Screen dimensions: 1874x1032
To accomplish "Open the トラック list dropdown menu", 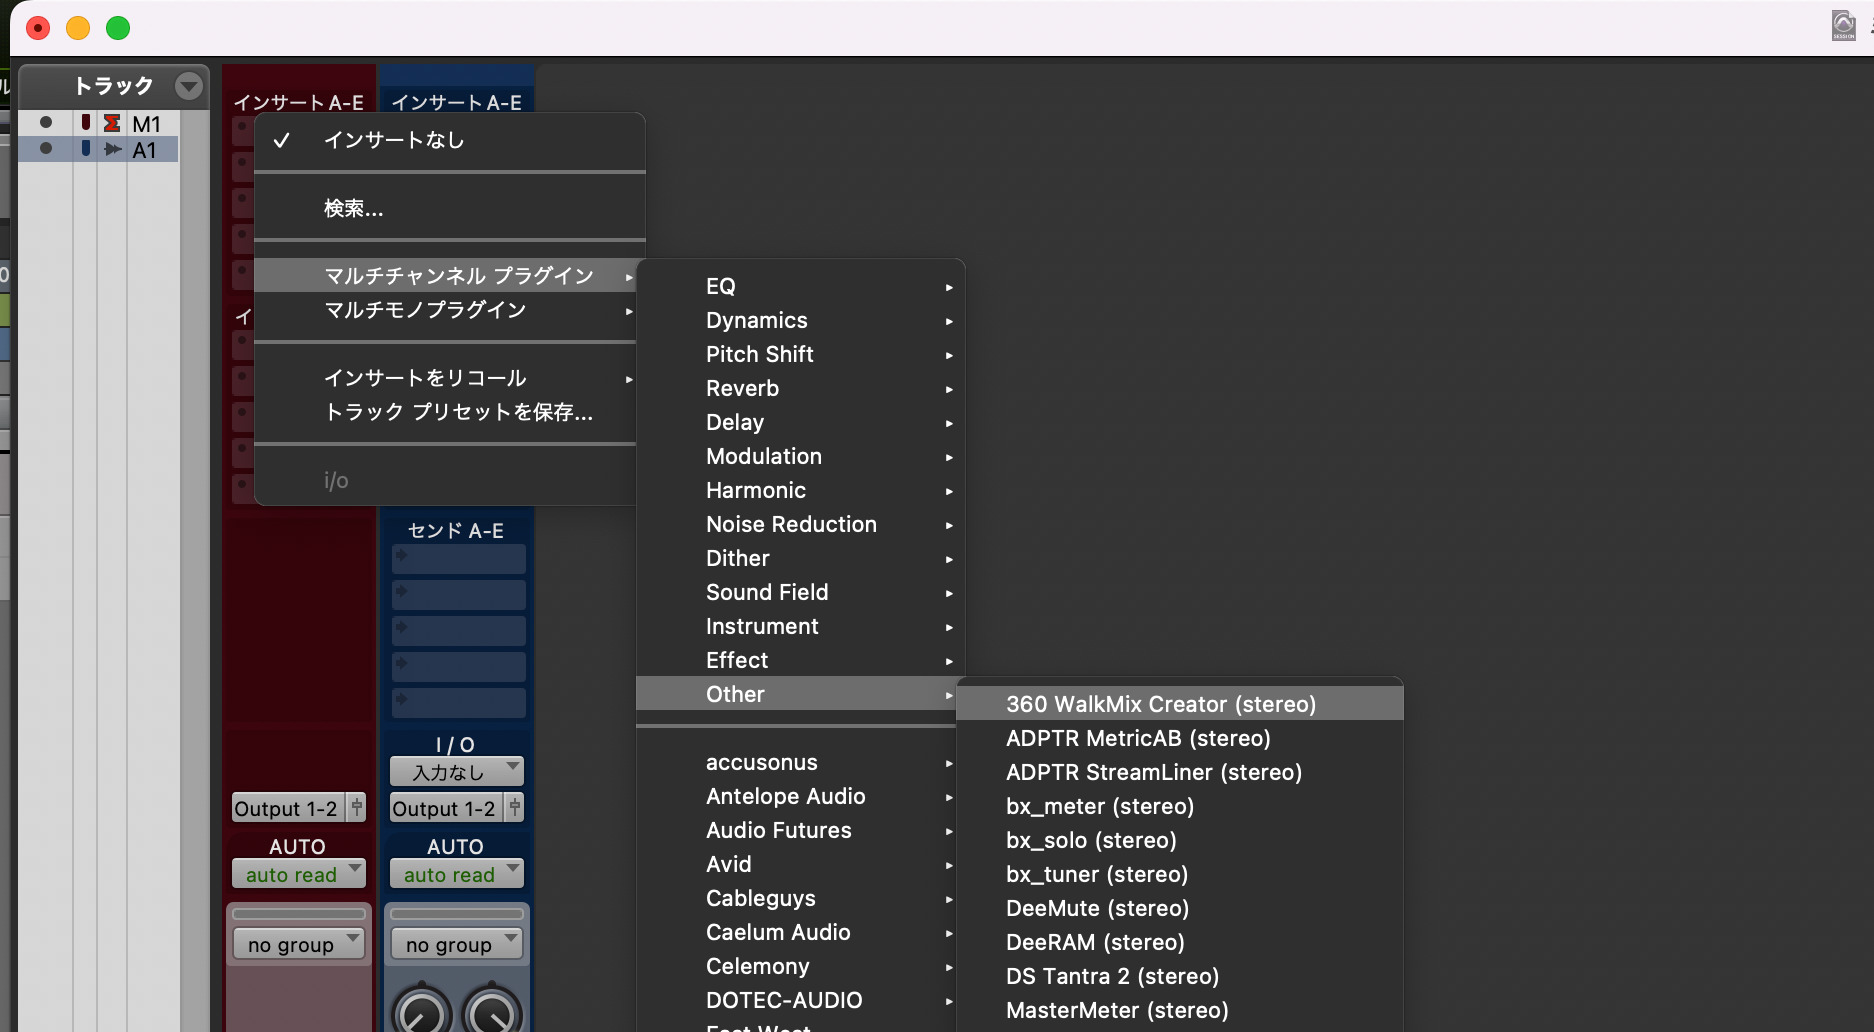I will tap(188, 86).
